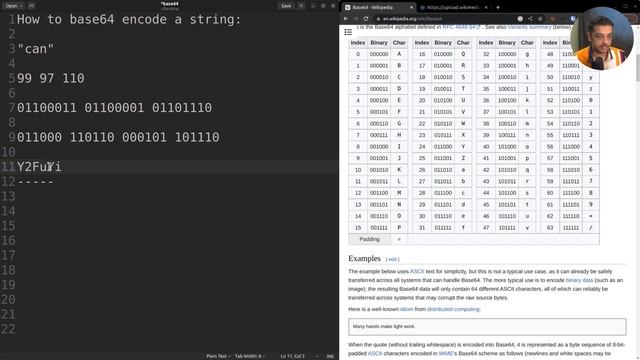Click Char cell 'u' in index 46 row
This screenshot has height=360, width=640.
point(527,216)
